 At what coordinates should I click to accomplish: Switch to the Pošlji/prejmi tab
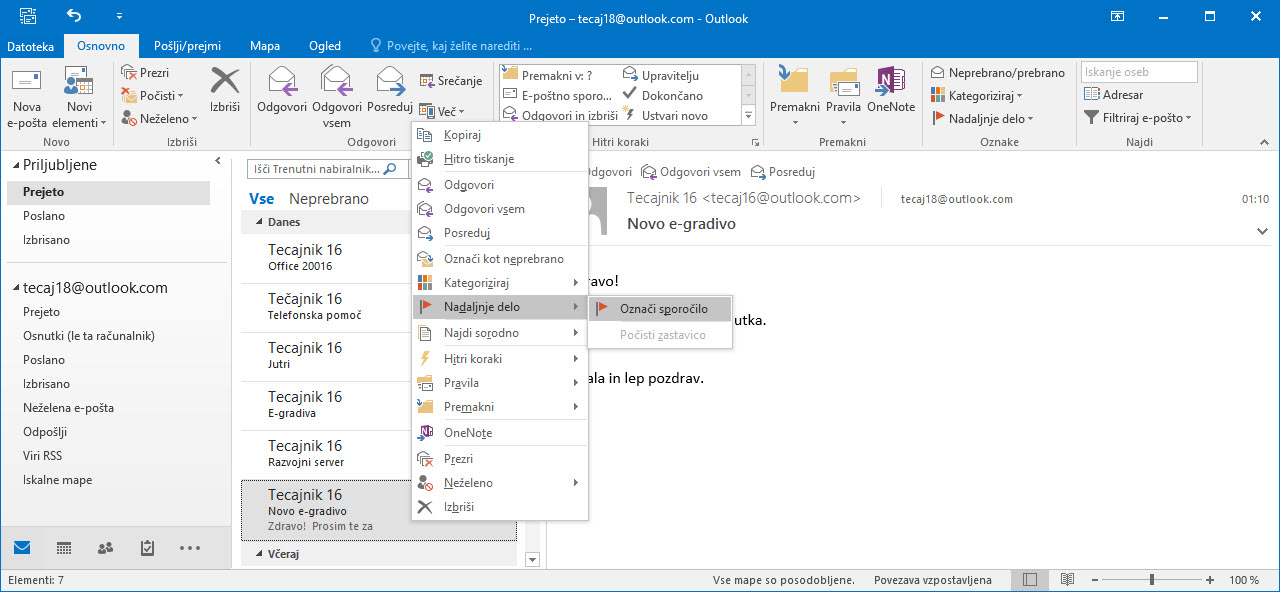[x=187, y=46]
